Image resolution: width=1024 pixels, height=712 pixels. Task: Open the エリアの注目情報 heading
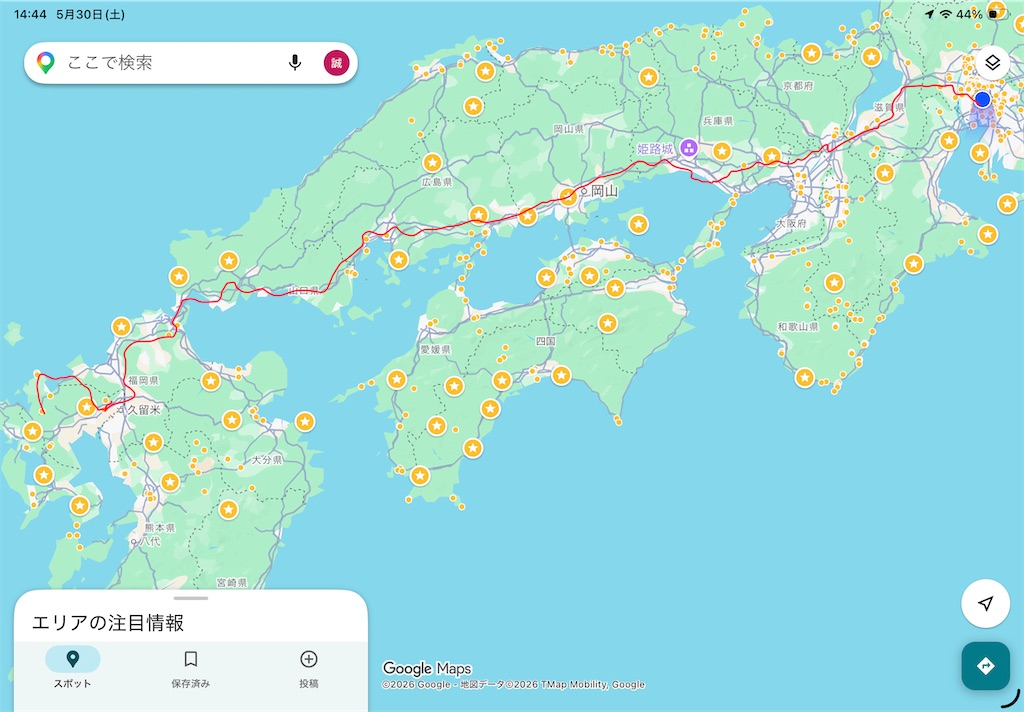point(108,623)
